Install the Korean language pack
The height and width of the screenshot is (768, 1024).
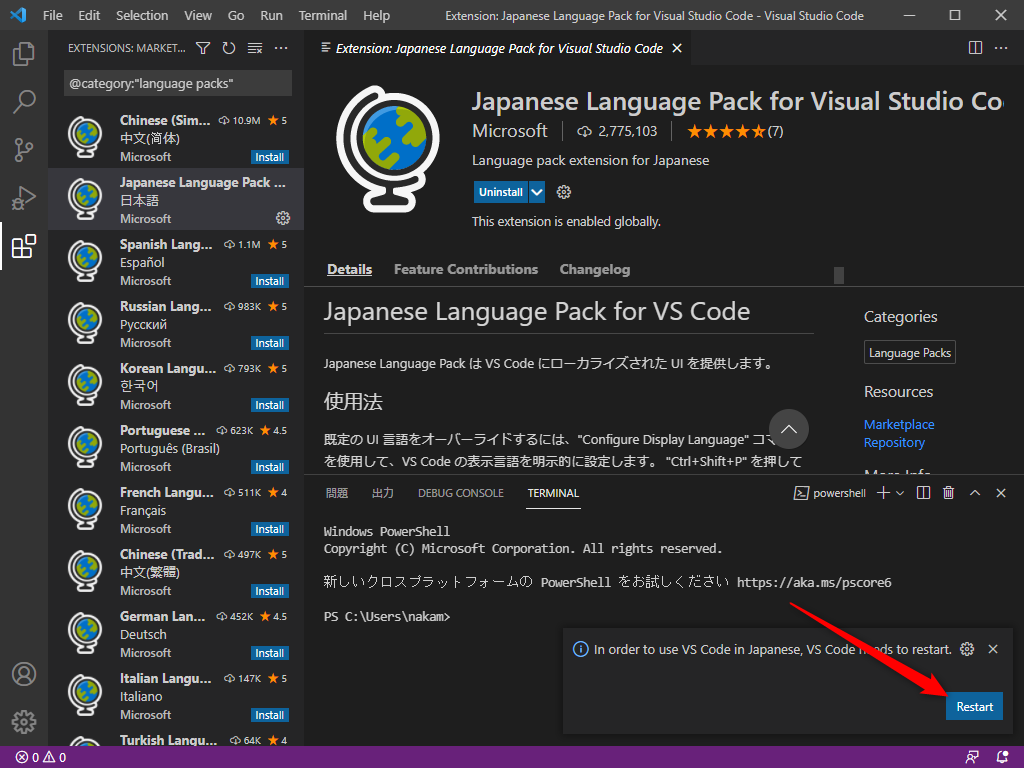pyautogui.click(x=270, y=405)
